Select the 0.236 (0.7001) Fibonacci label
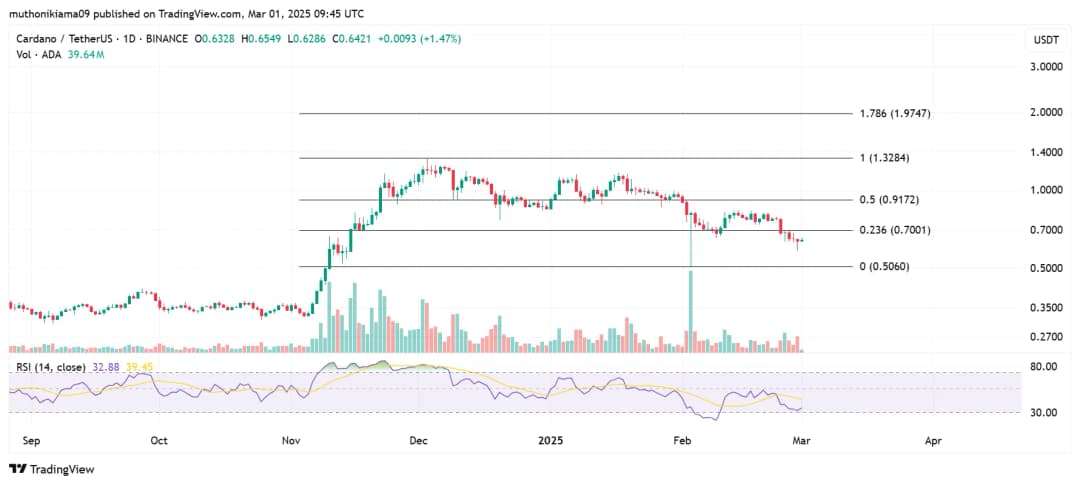The image size is (1080, 485). pos(896,231)
